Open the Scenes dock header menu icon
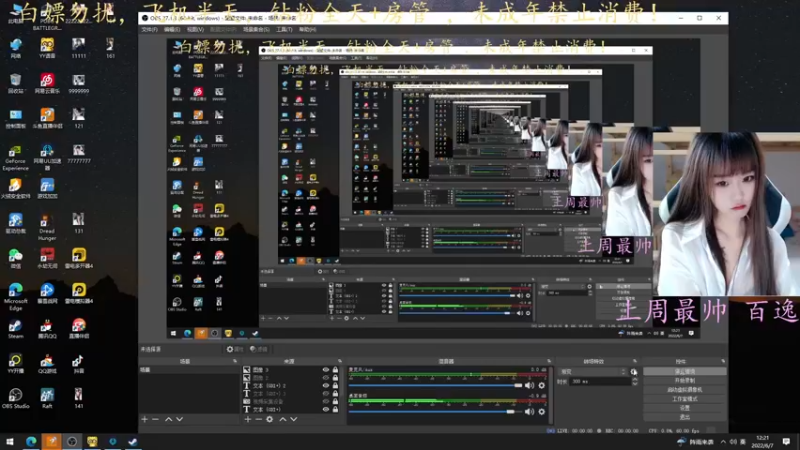800x450 pixels. pos(235,361)
